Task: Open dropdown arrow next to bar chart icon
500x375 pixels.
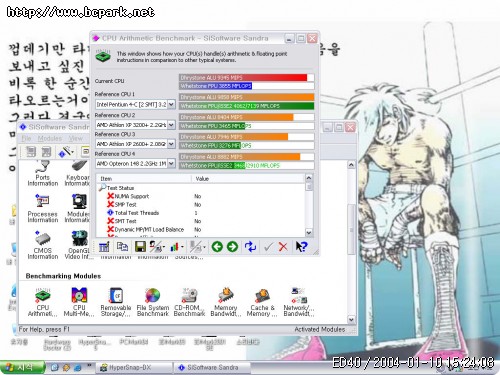Action: (182, 247)
